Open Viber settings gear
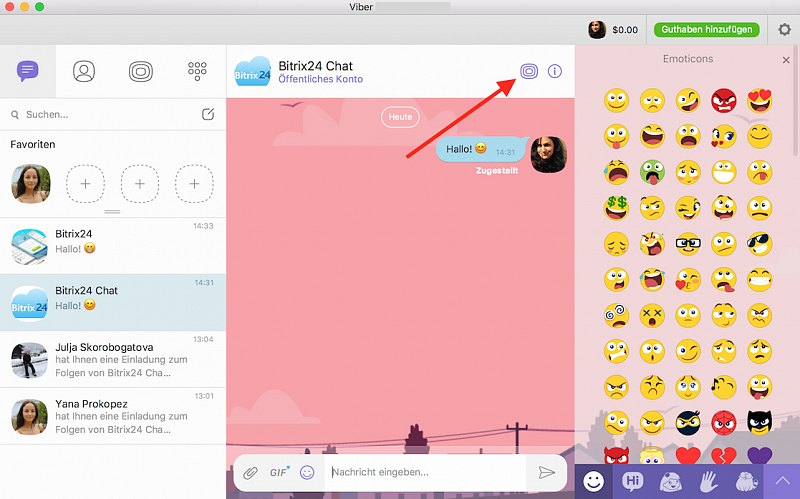 784,30
